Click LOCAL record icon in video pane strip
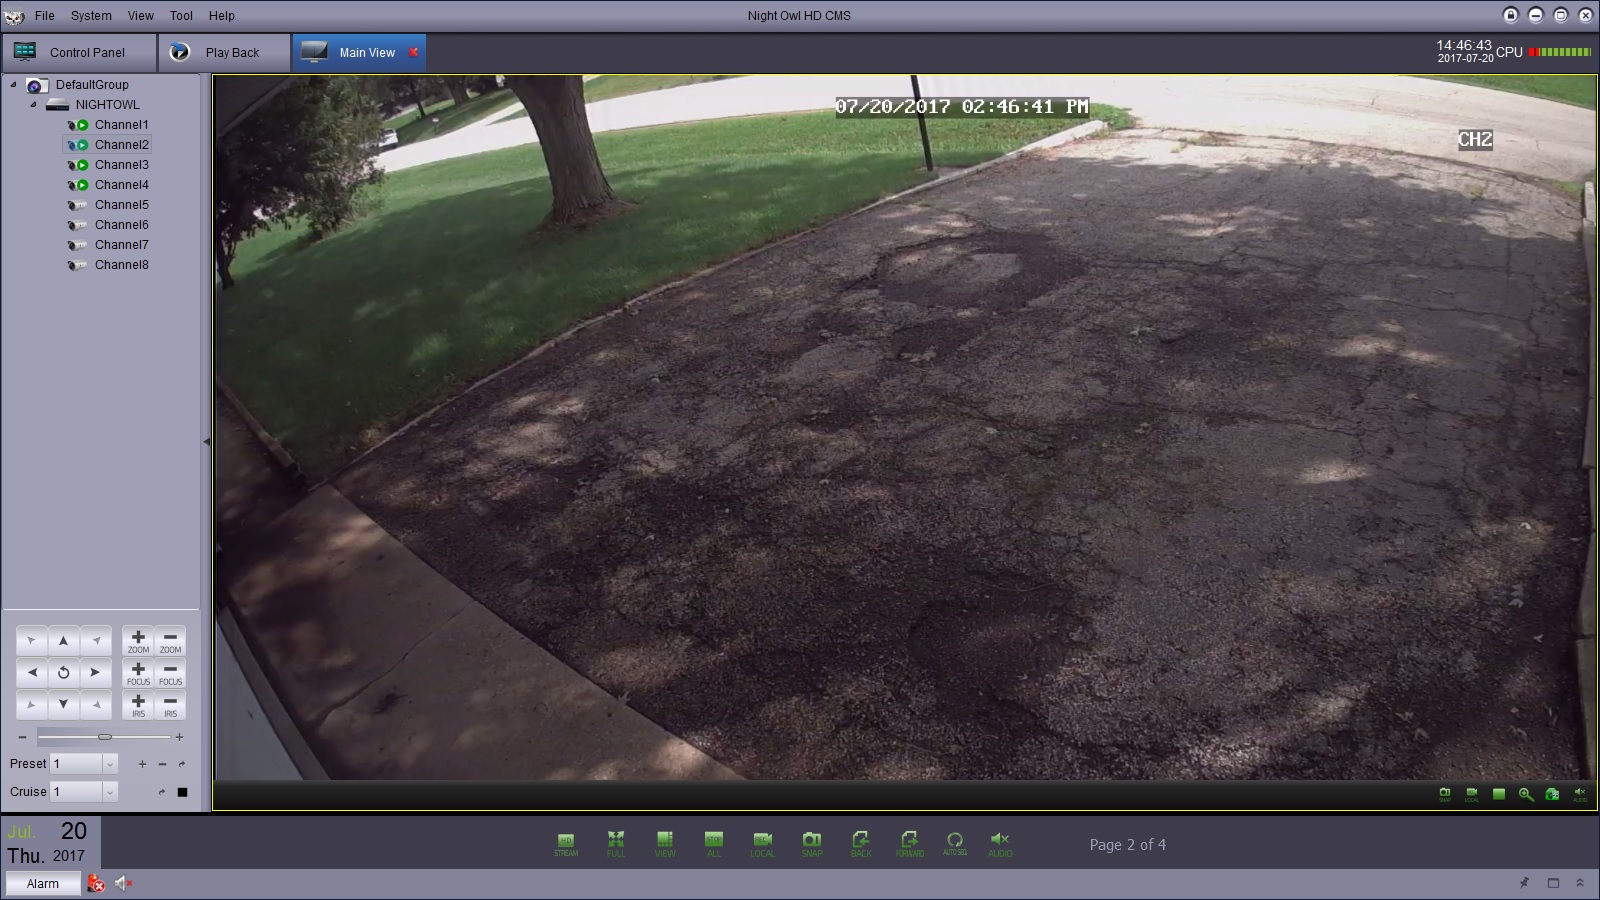The width and height of the screenshot is (1600, 900). pyautogui.click(x=1472, y=794)
